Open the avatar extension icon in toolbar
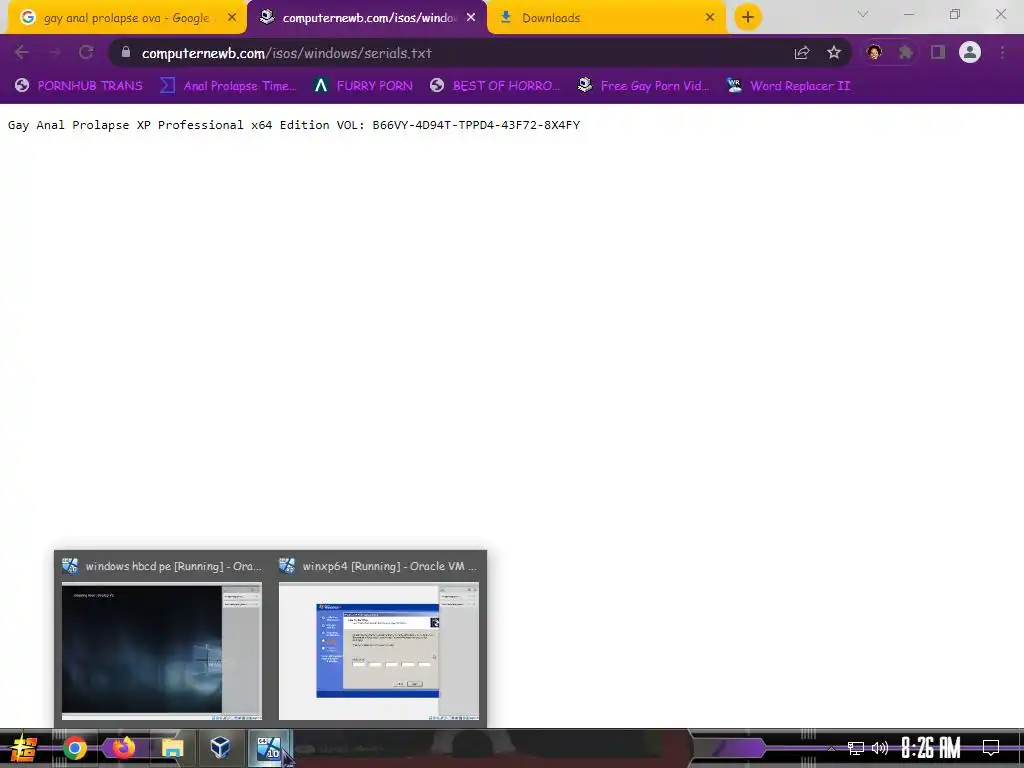 [x=874, y=53]
